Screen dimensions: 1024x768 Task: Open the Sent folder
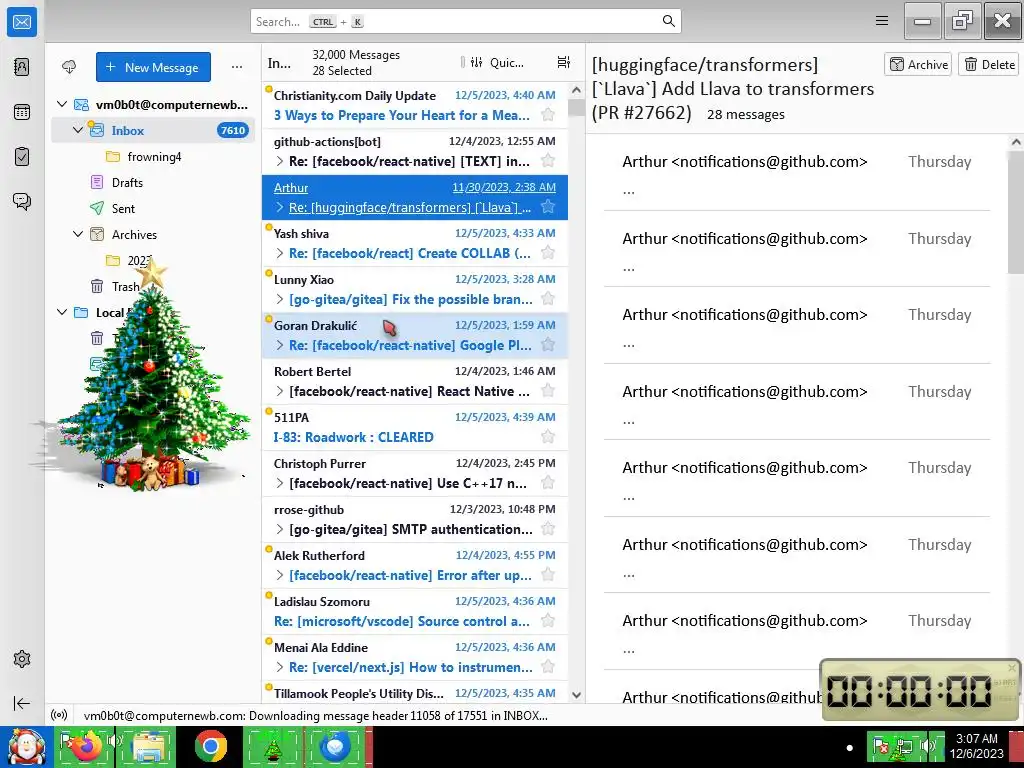(x=123, y=208)
